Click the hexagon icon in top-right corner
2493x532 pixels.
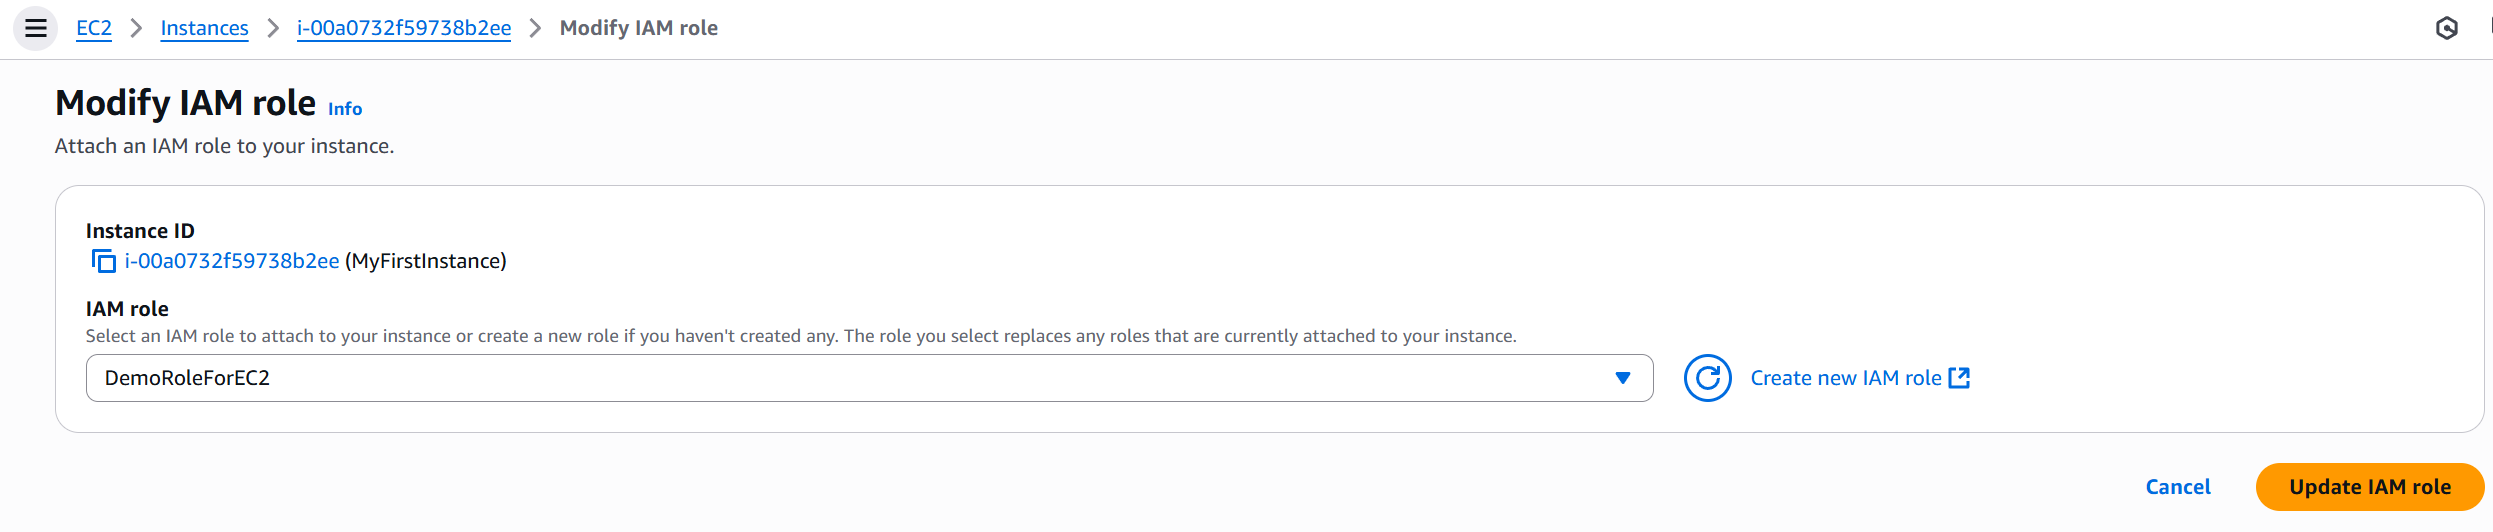point(2446,28)
